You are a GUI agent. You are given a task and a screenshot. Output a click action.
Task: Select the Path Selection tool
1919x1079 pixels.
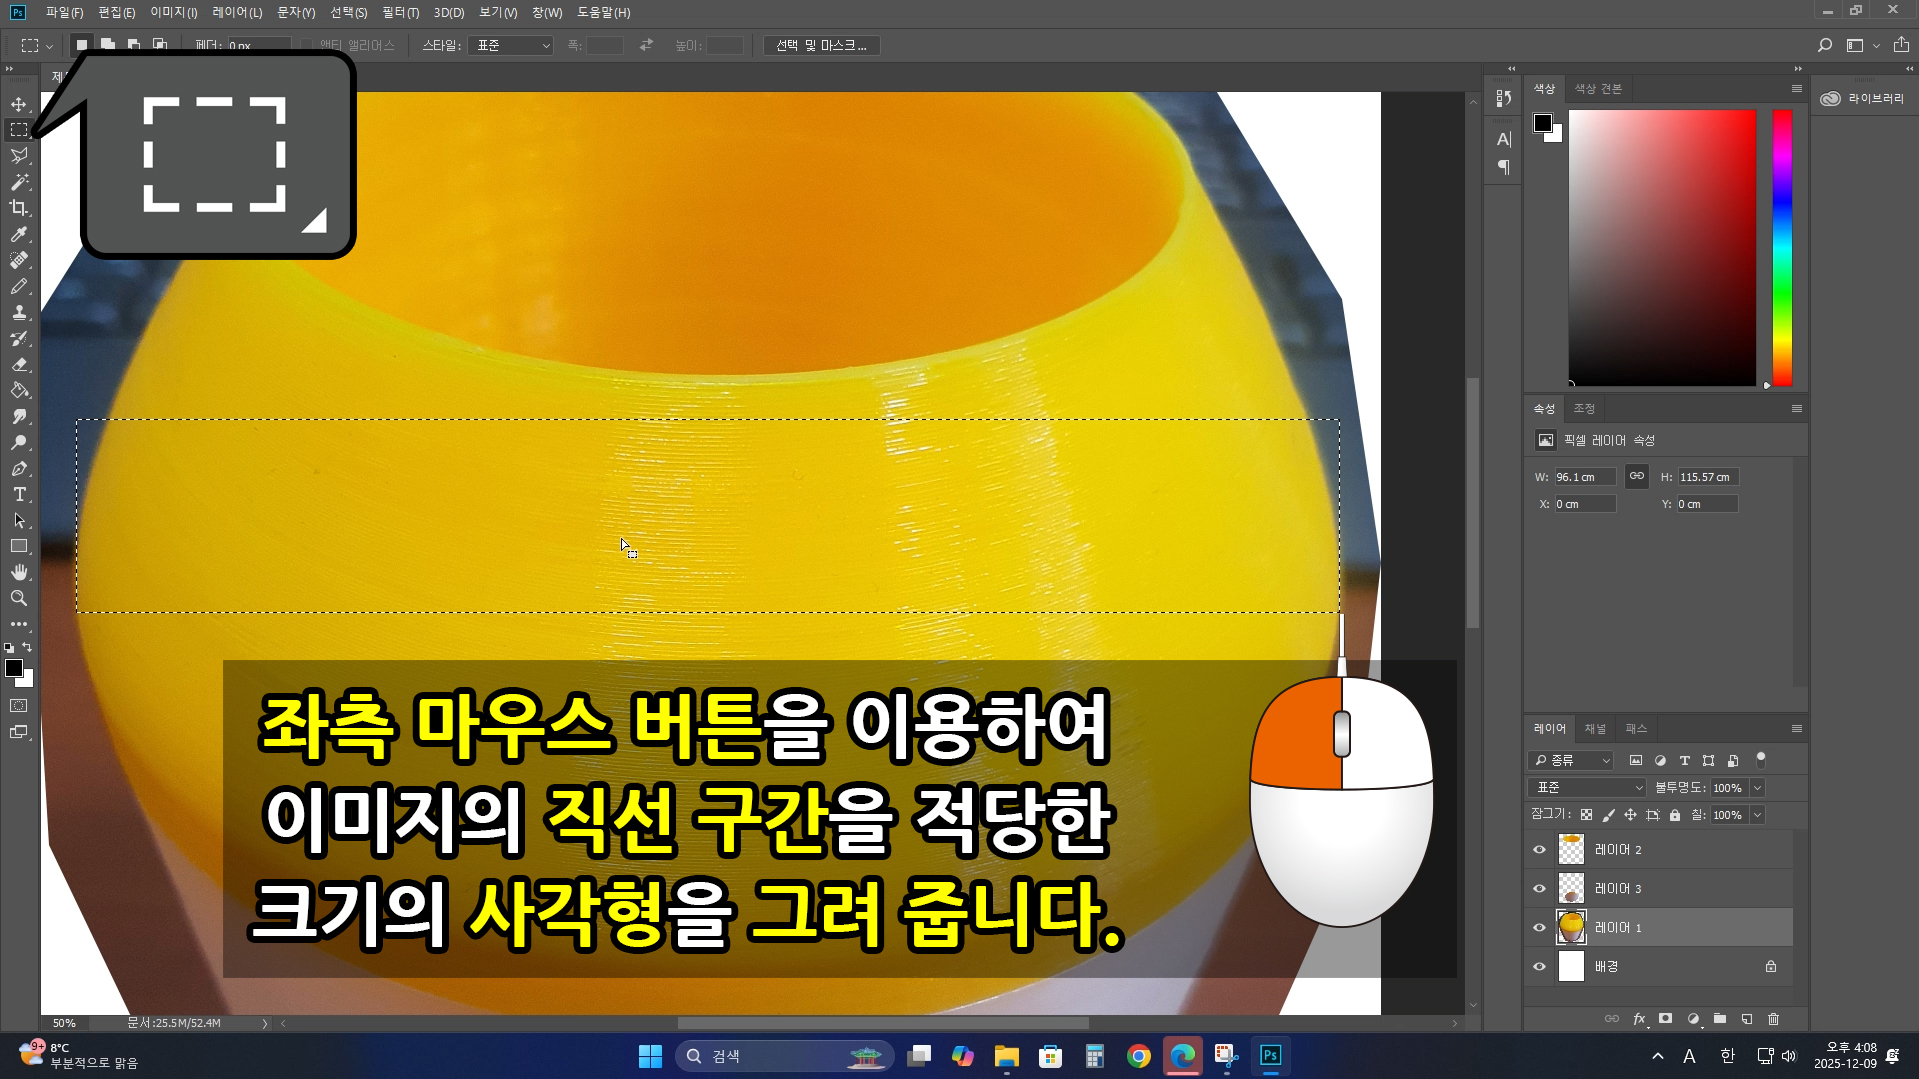point(19,520)
